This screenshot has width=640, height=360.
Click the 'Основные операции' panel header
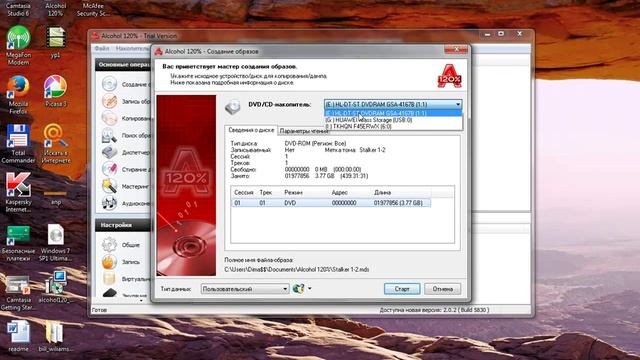click(x=124, y=65)
